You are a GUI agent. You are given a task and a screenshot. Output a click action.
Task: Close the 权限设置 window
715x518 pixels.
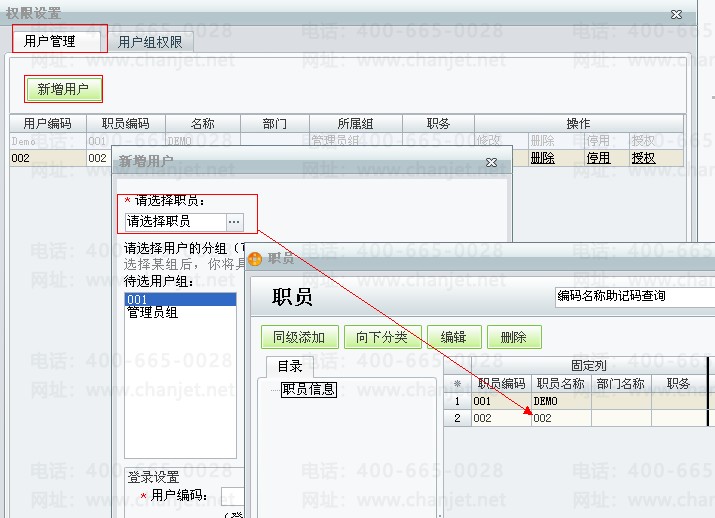tap(677, 14)
